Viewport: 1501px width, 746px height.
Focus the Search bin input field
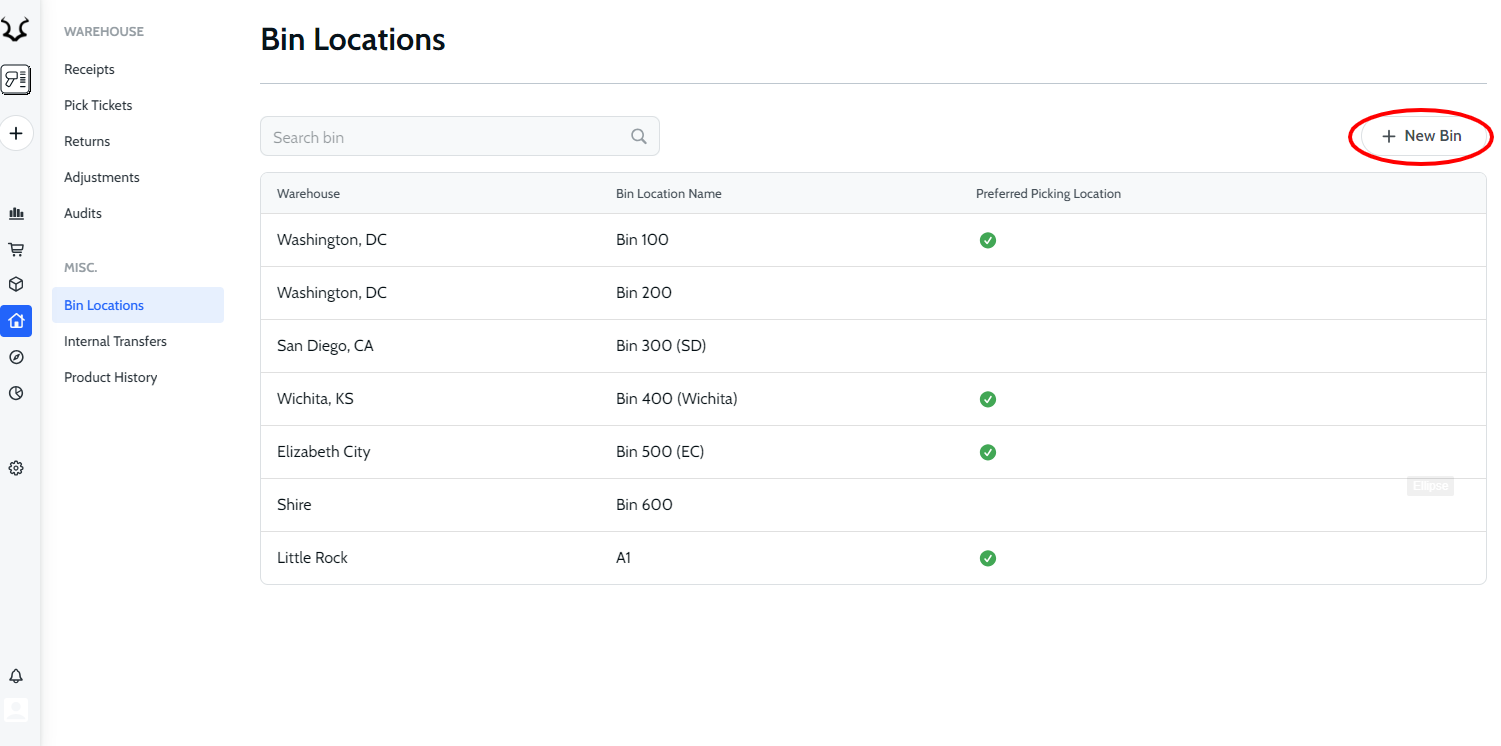[445, 137]
